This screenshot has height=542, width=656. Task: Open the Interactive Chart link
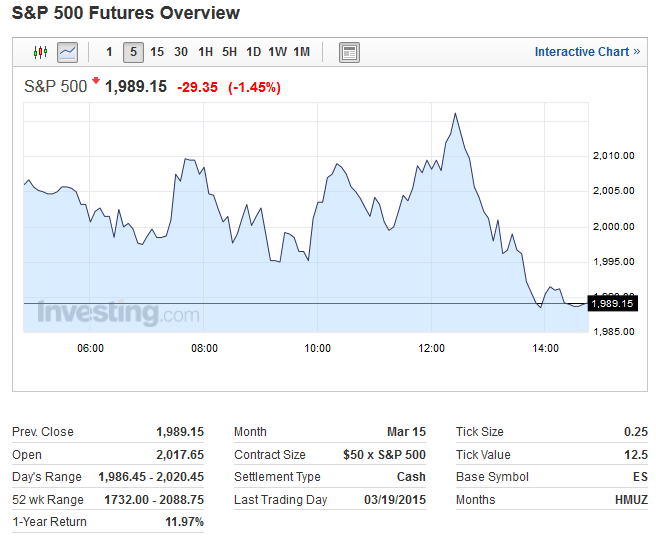click(x=587, y=52)
